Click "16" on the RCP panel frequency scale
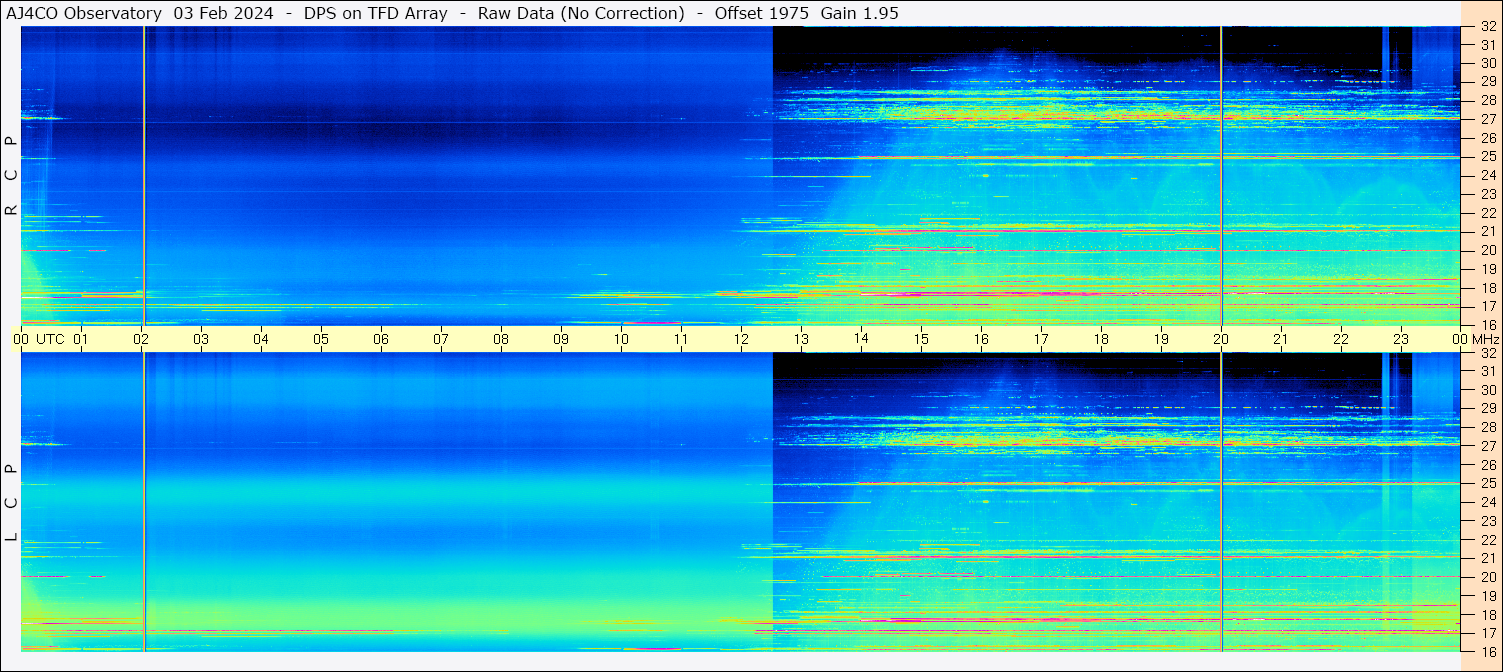Screen dimensions: 1503x672 1487,325
